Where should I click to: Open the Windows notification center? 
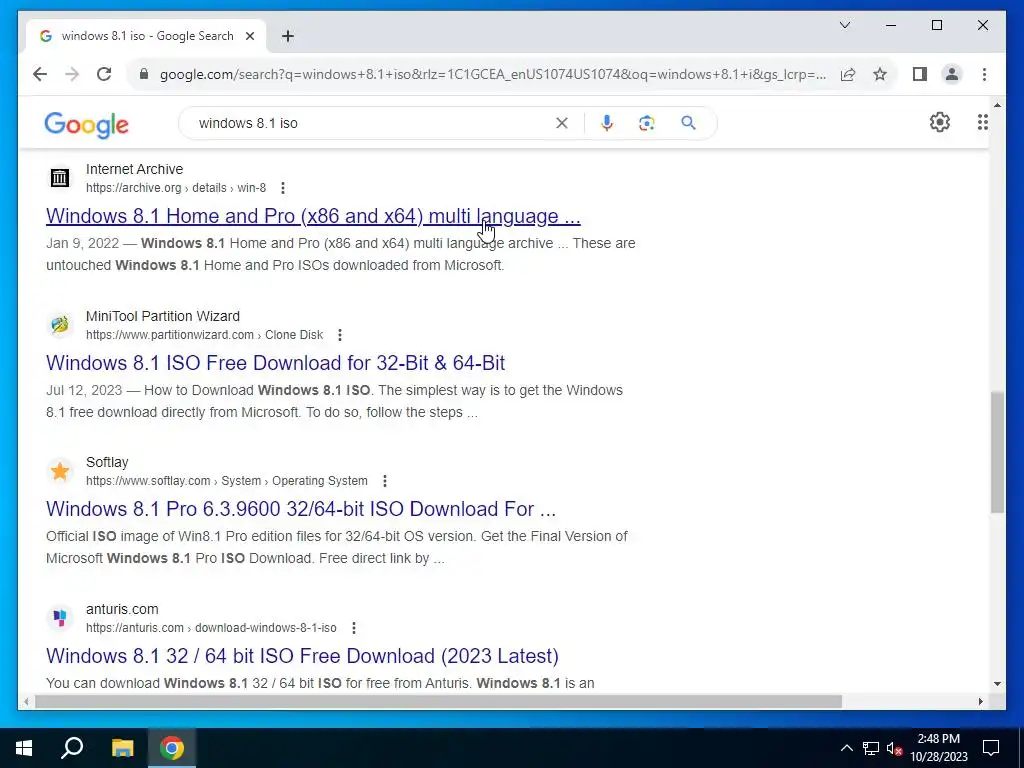pos(991,748)
